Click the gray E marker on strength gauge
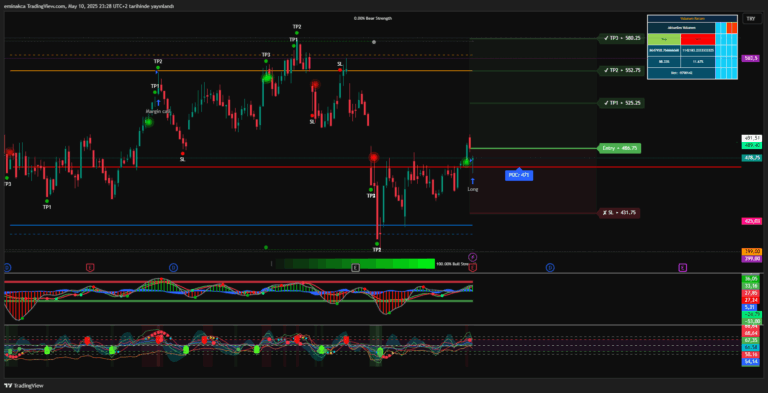The height and width of the screenshot is (393, 768). pyautogui.click(x=355, y=267)
